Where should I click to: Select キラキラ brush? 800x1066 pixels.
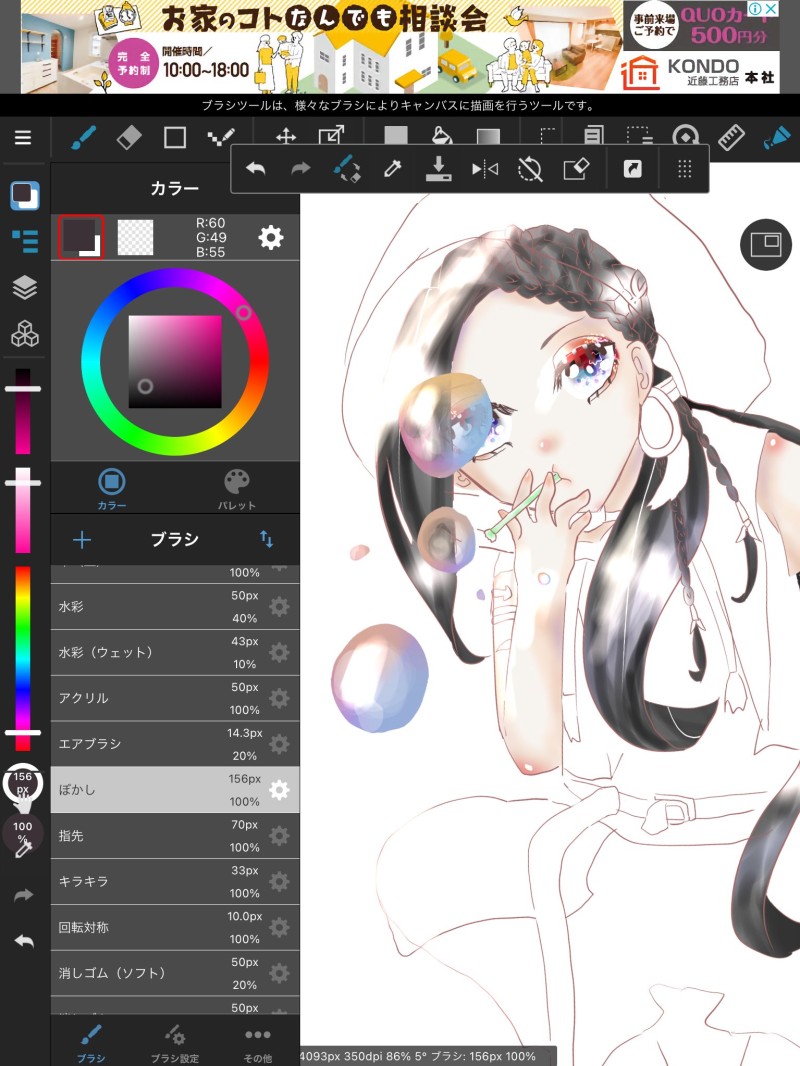(175, 882)
